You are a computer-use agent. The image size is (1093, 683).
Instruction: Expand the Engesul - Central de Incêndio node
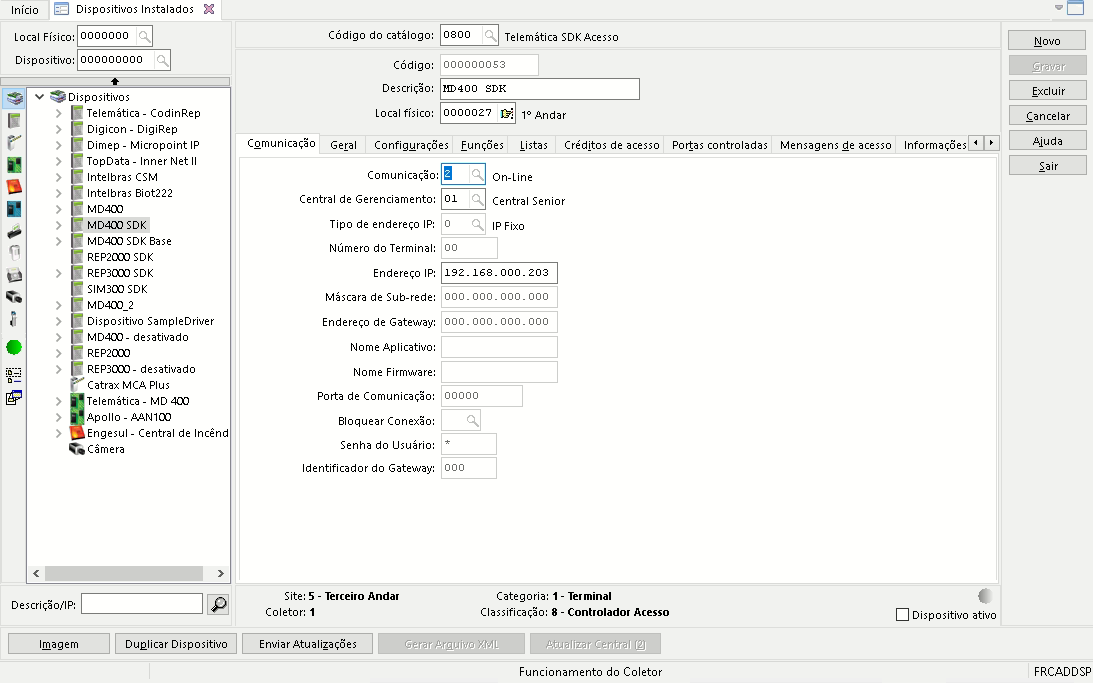(59, 433)
